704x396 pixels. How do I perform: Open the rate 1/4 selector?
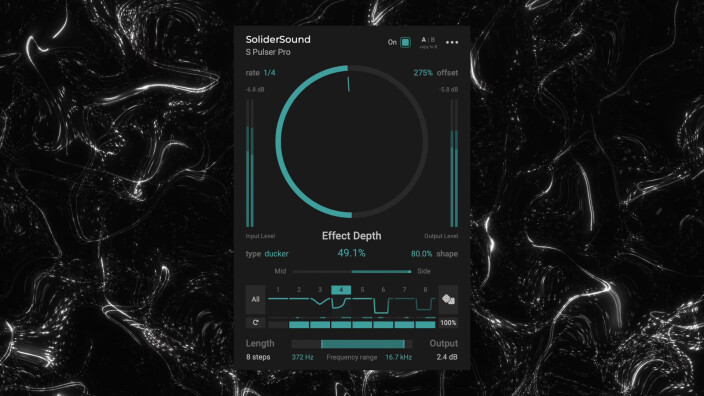[x=269, y=73]
